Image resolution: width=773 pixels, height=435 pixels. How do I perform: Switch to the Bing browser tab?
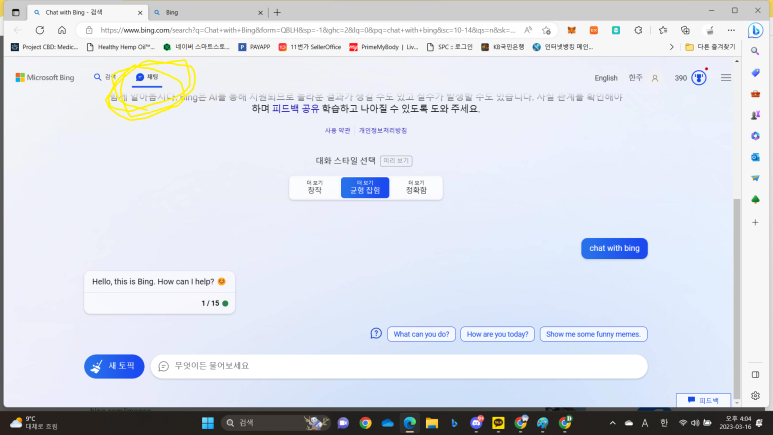coord(207,12)
